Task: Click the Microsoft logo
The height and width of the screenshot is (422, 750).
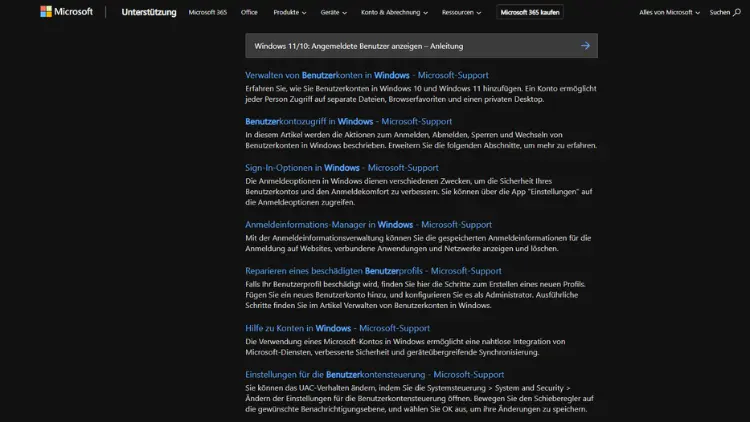Action: point(66,11)
